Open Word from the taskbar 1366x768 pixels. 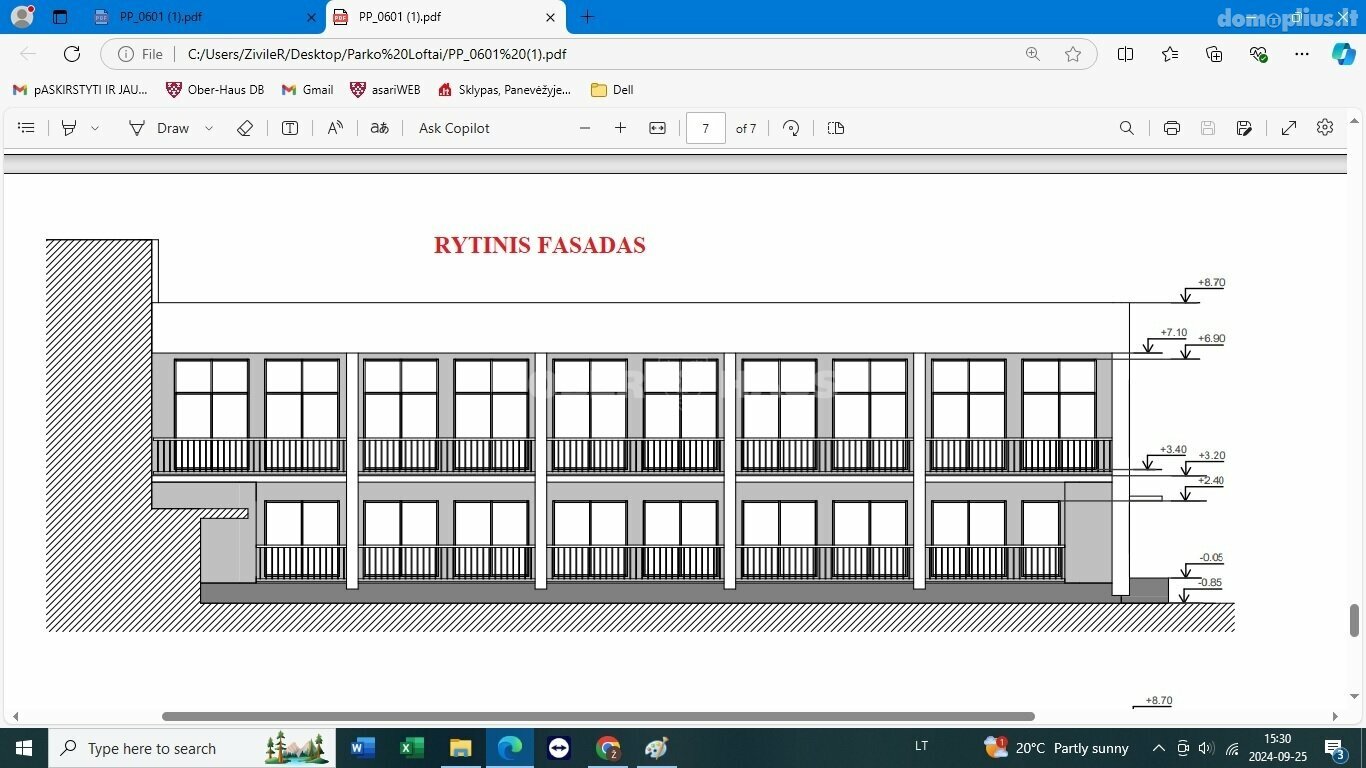click(x=363, y=748)
